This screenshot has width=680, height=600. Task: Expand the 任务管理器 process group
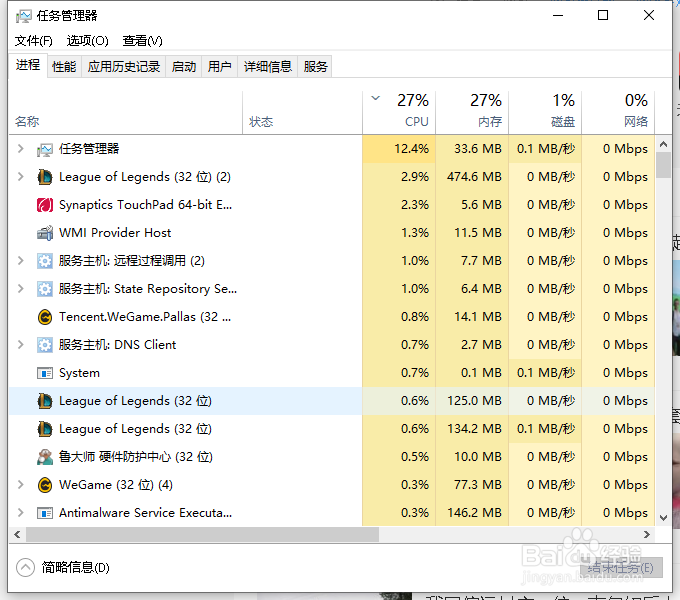20,149
